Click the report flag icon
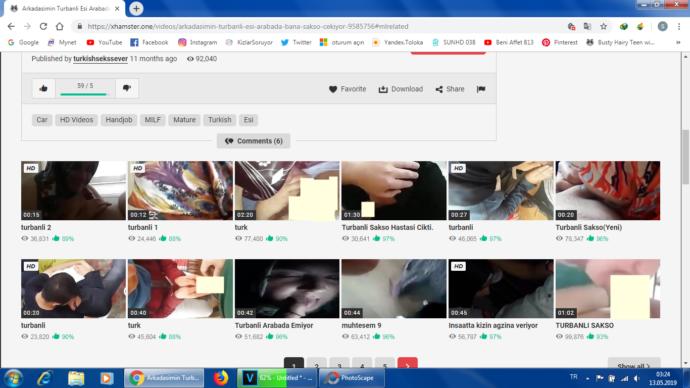Screen dimensions: 690x388 click(481, 89)
